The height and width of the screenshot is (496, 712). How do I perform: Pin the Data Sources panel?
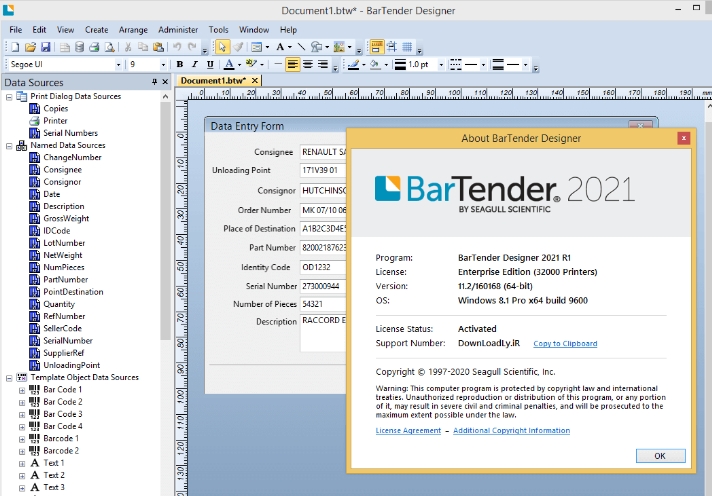tap(154, 82)
